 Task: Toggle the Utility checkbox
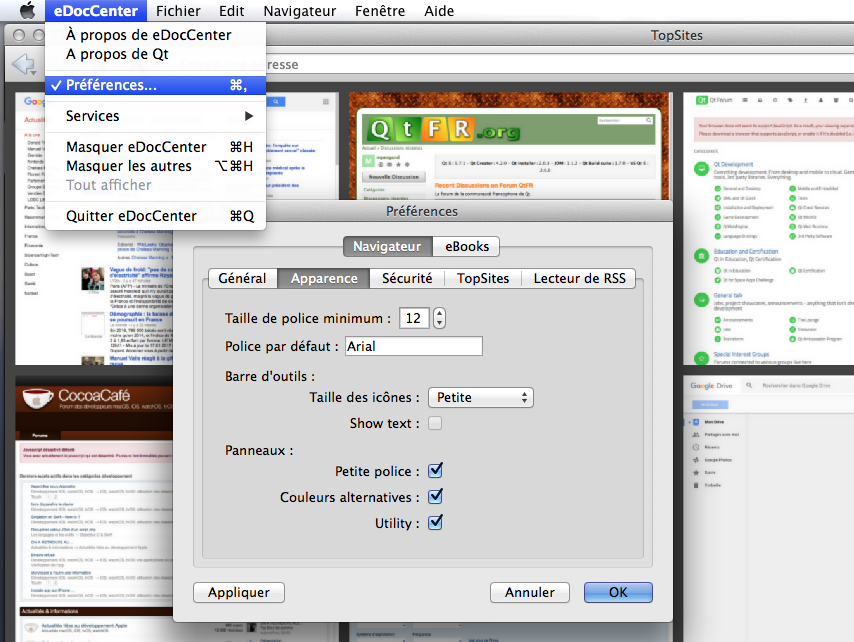click(435, 523)
